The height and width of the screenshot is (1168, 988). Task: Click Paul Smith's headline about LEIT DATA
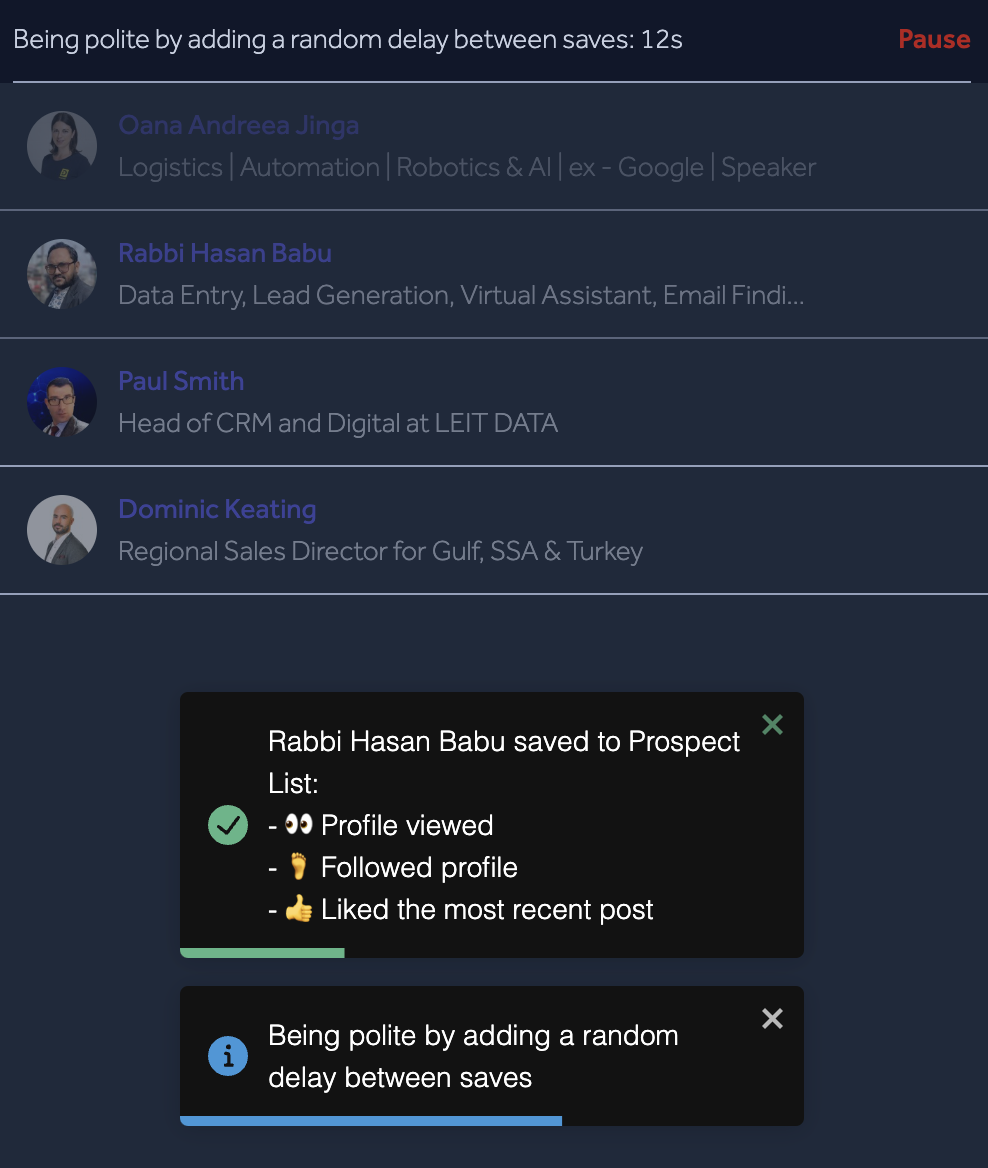coord(338,423)
